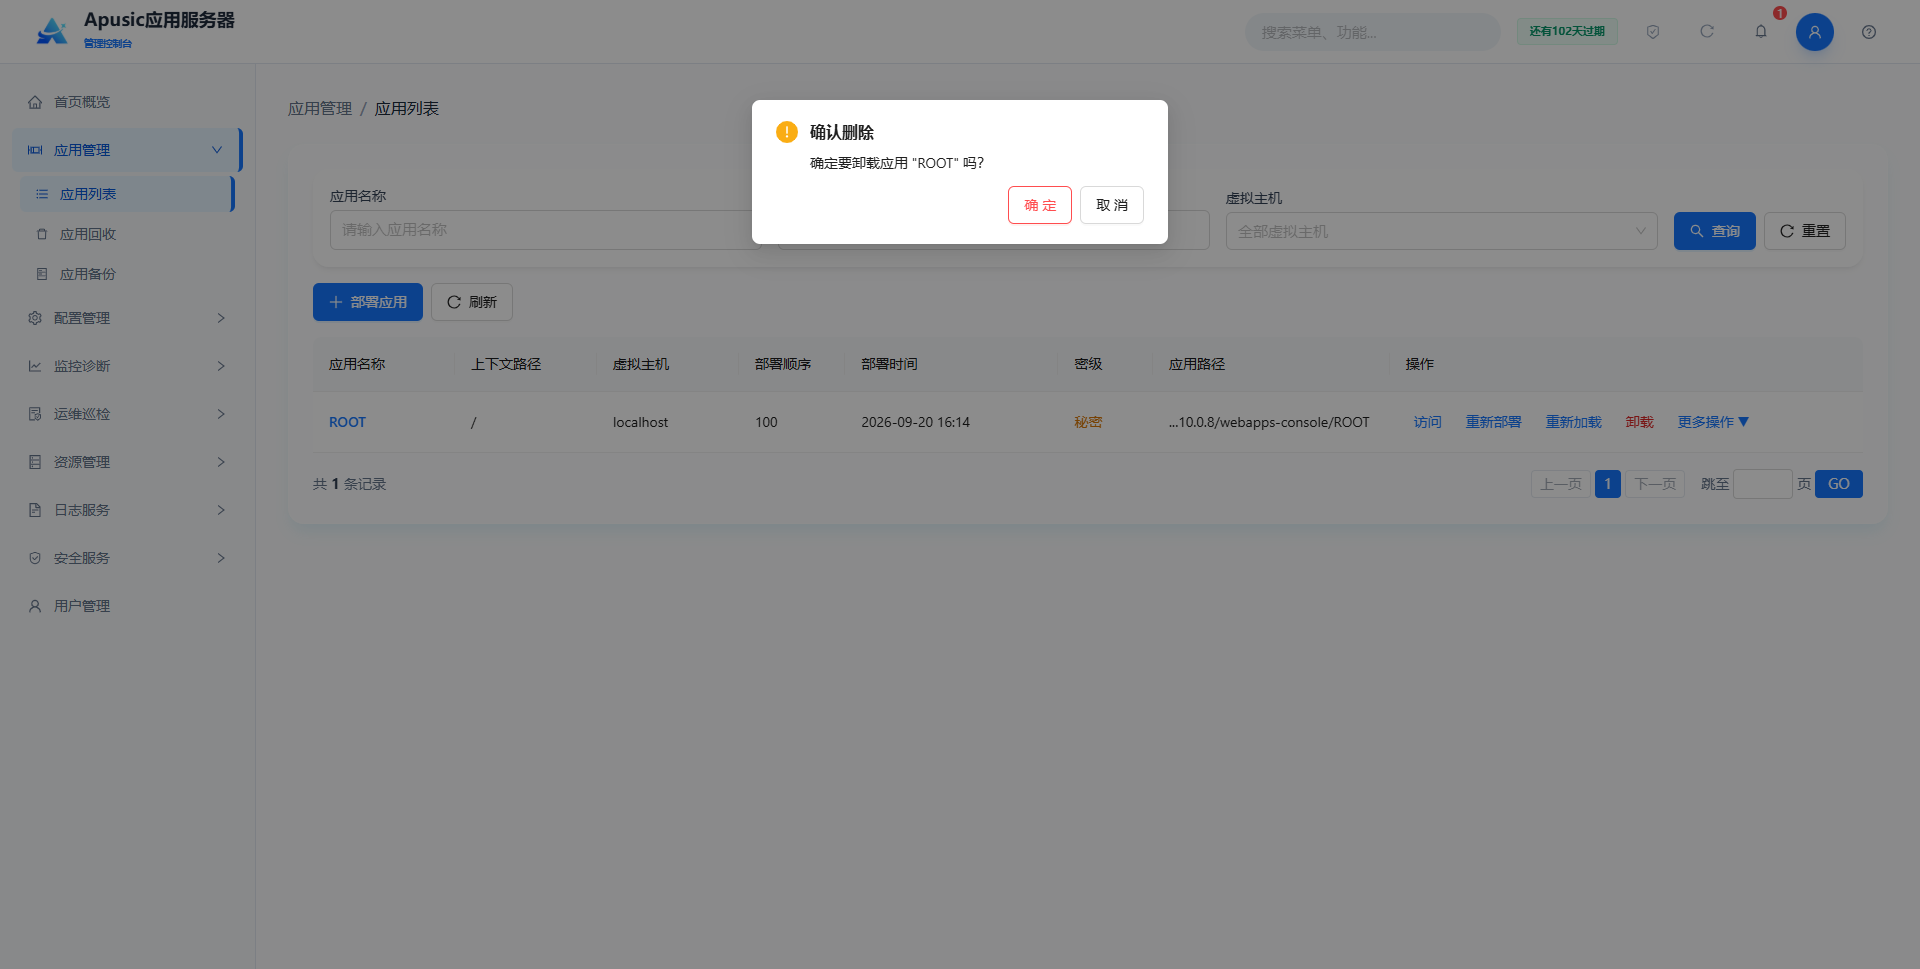The image size is (1920, 969).
Task: Click the help question mark icon
Action: (x=1868, y=32)
